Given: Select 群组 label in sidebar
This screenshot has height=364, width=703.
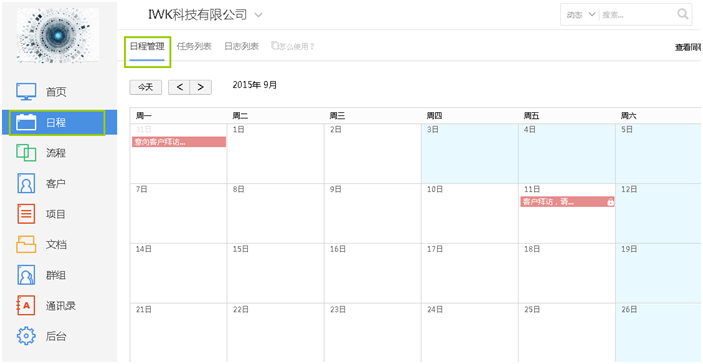Looking at the screenshot, I should [56, 275].
